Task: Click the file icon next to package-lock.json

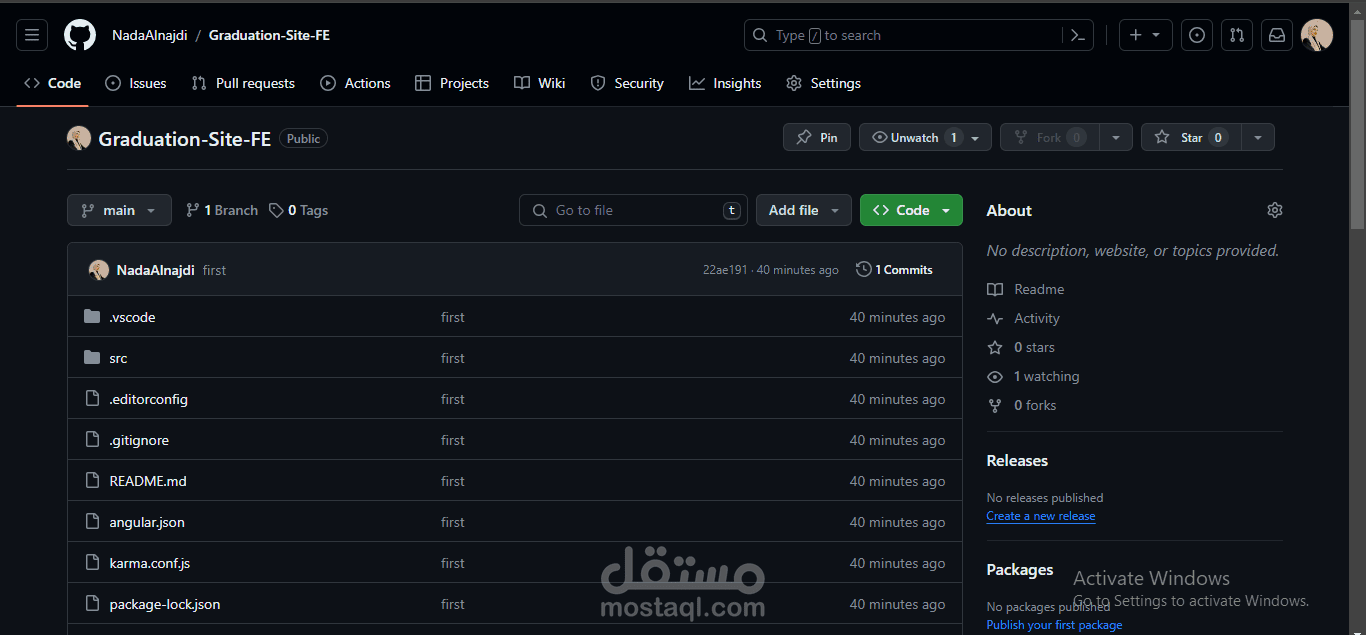Action: coord(92,604)
